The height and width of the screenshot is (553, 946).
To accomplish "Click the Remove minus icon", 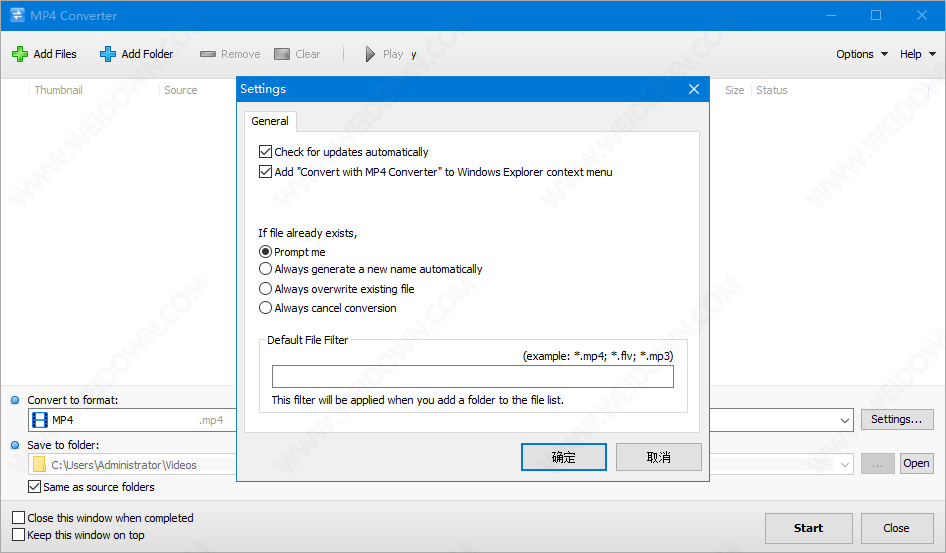I will coord(208,54).
